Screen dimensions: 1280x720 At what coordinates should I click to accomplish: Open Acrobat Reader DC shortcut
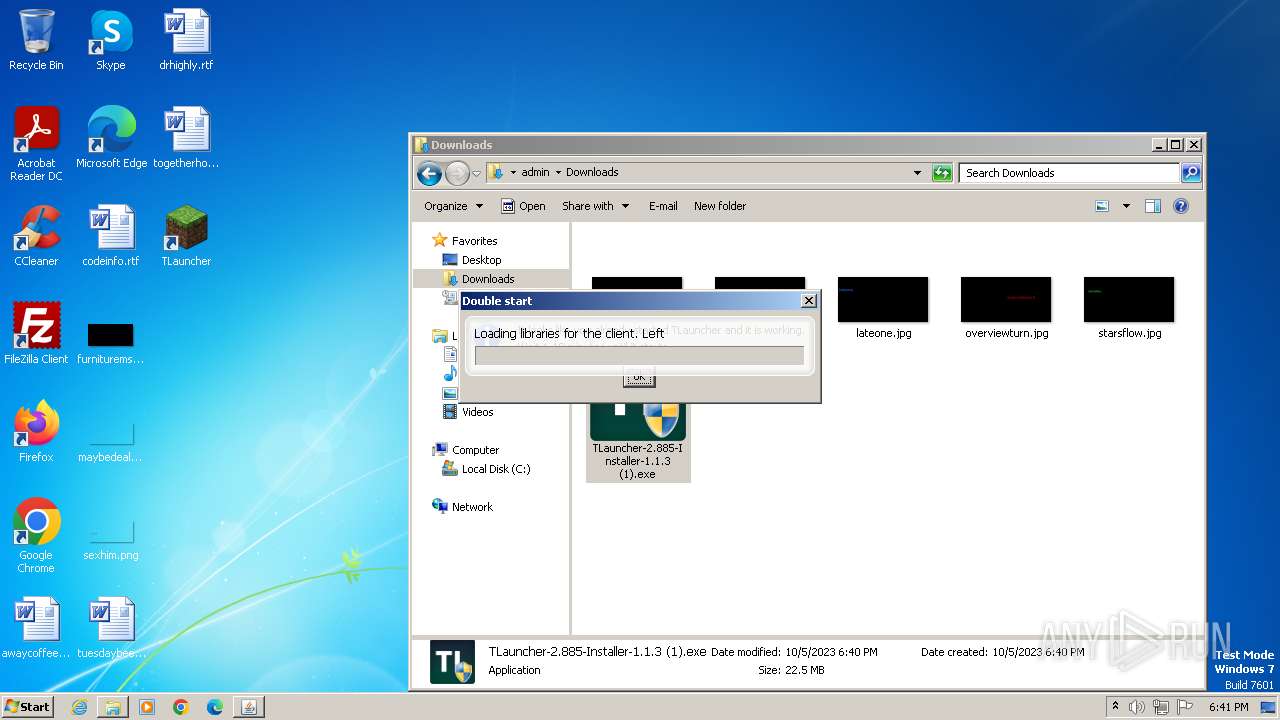[36, 144]
